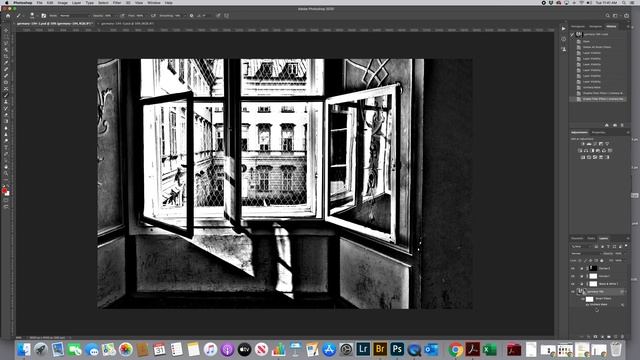
Task: Open the Photoshop search icon
Action: point(607,16)
